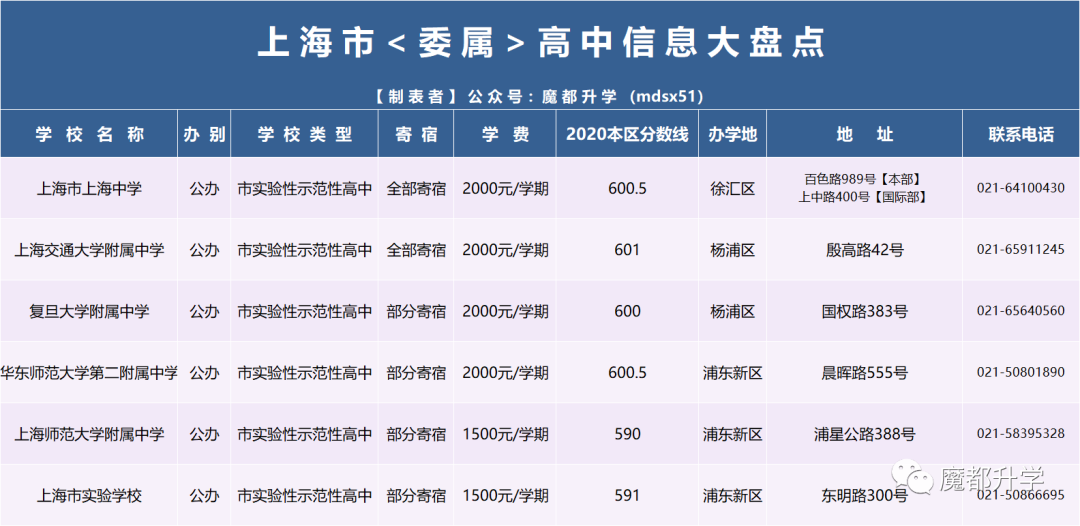The width and height of the screenshot is (1080, 526).
Task: Click 2000元/学期 in the 复旦大学附属中学 row
Action: (506, 311)
